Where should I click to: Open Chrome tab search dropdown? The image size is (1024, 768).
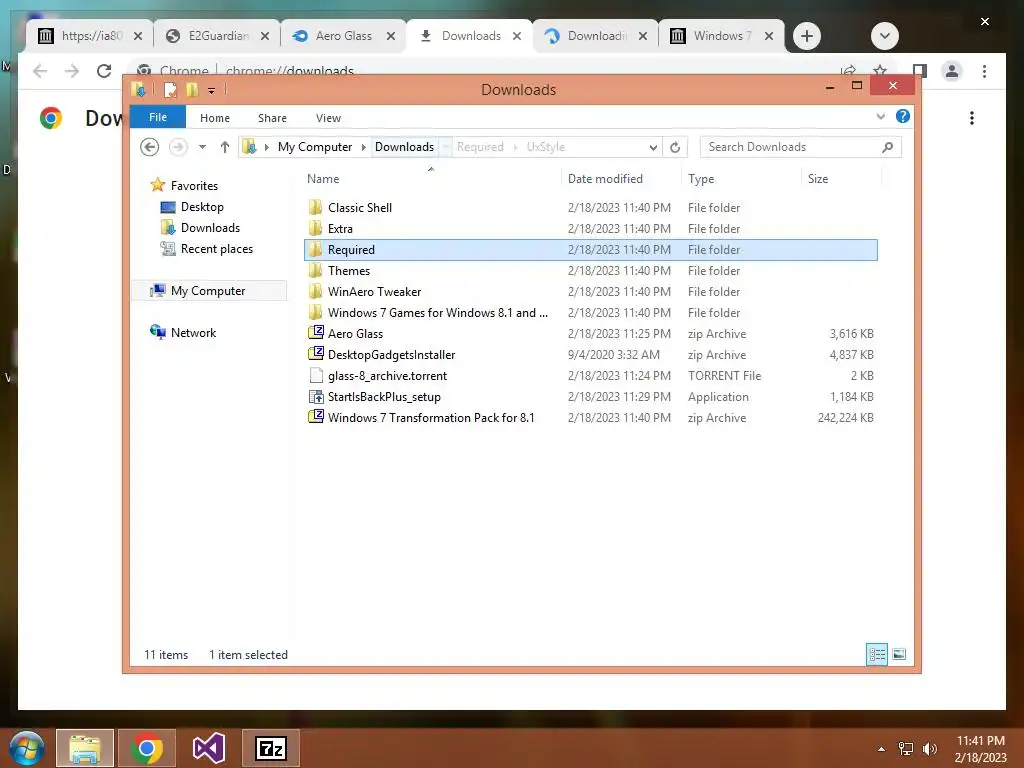885,35
